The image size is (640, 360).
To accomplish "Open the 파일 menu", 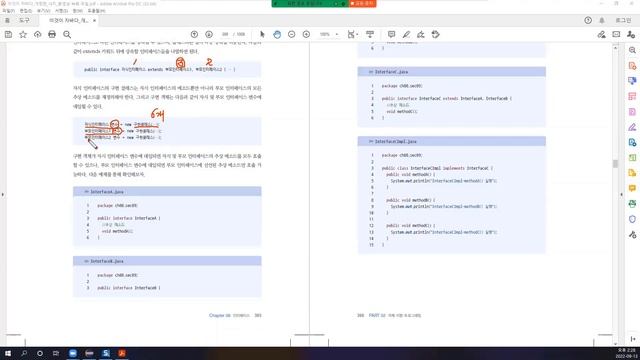I will [x=8, y=11].
